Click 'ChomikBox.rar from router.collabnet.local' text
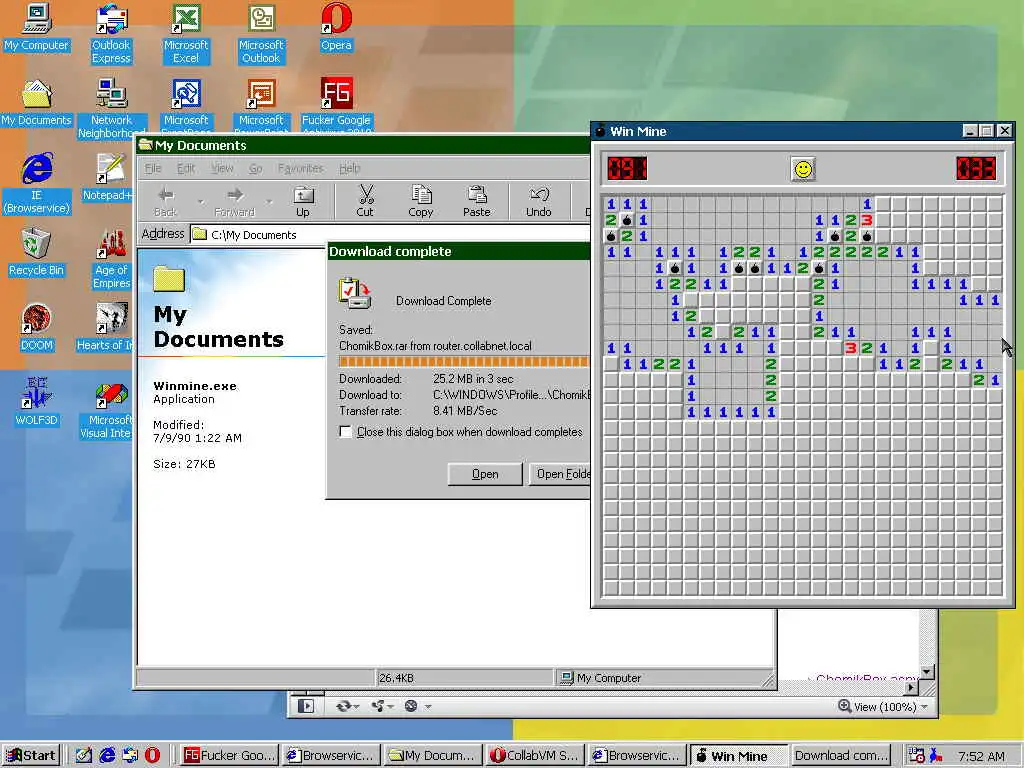Image resolution: width=1024 pixels, height=768 pixels. pyautogui.click(x=435, y=346)
